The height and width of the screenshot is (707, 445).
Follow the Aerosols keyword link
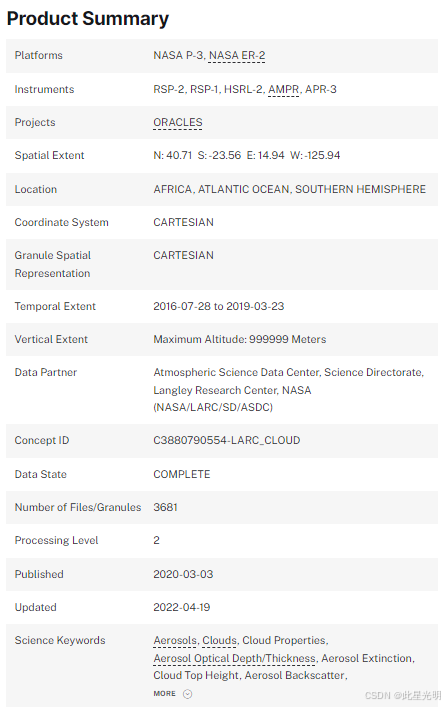tap(175, 640)
